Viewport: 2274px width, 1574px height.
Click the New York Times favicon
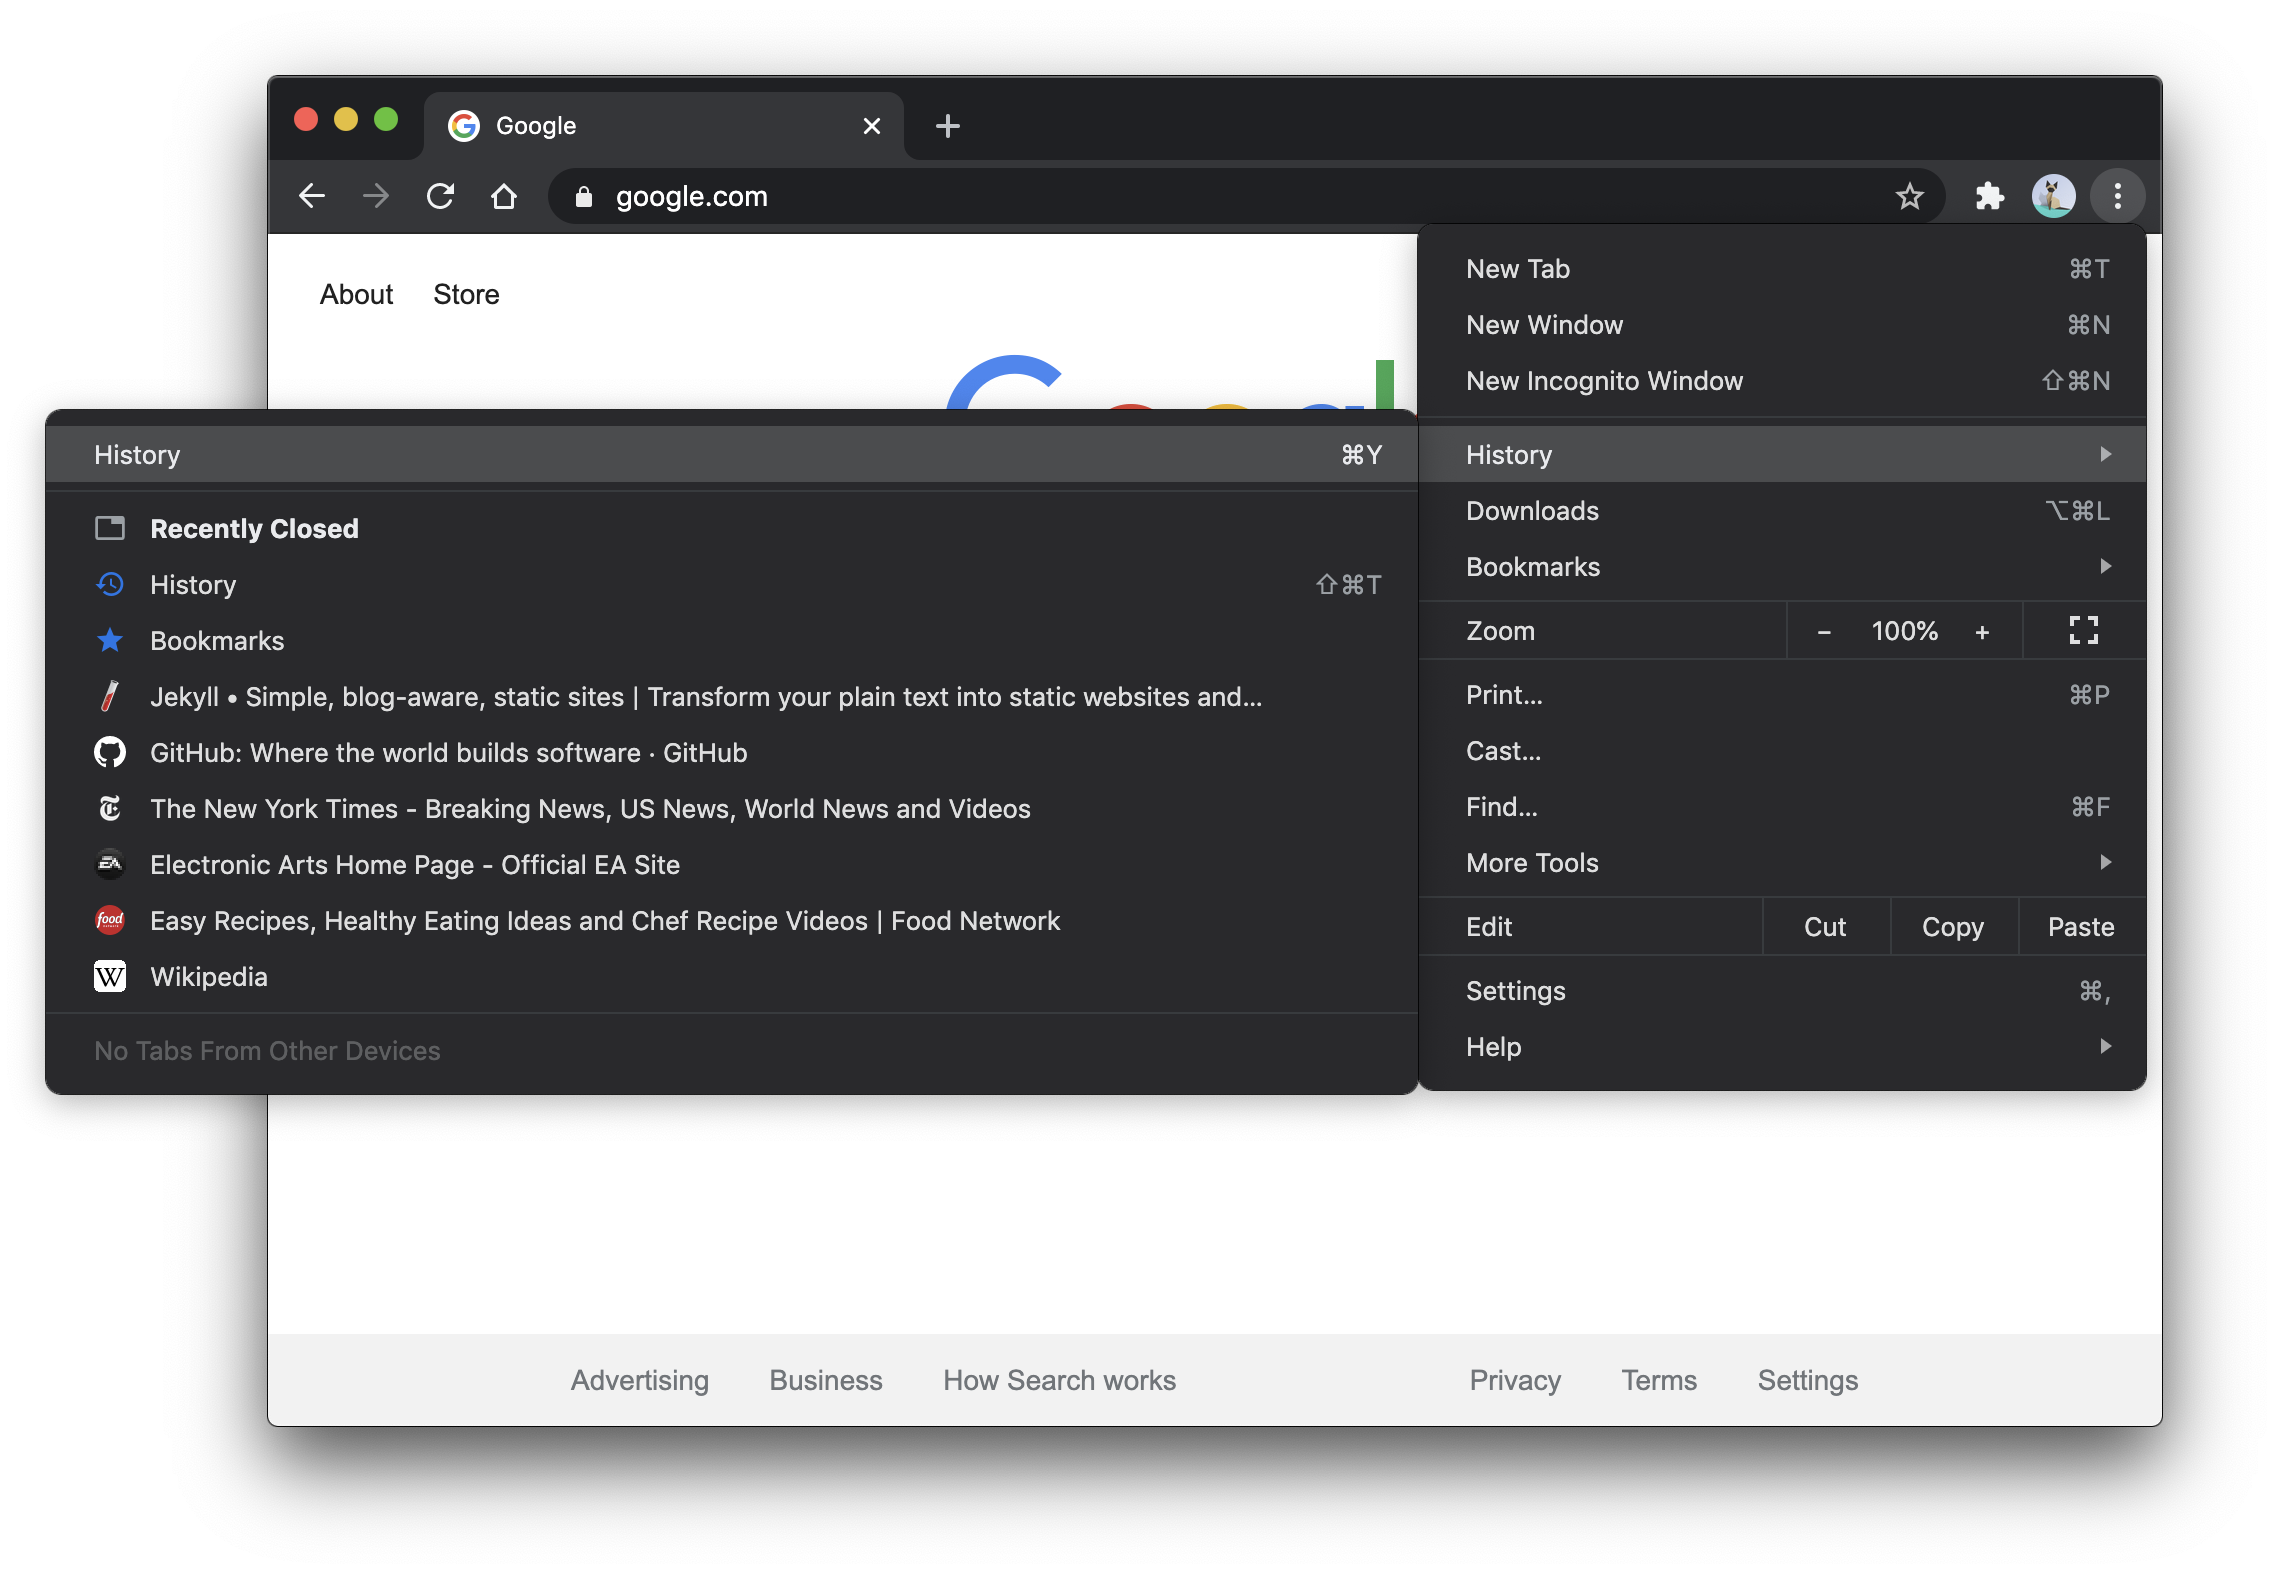pyautogui.click(x=110, y=808)
